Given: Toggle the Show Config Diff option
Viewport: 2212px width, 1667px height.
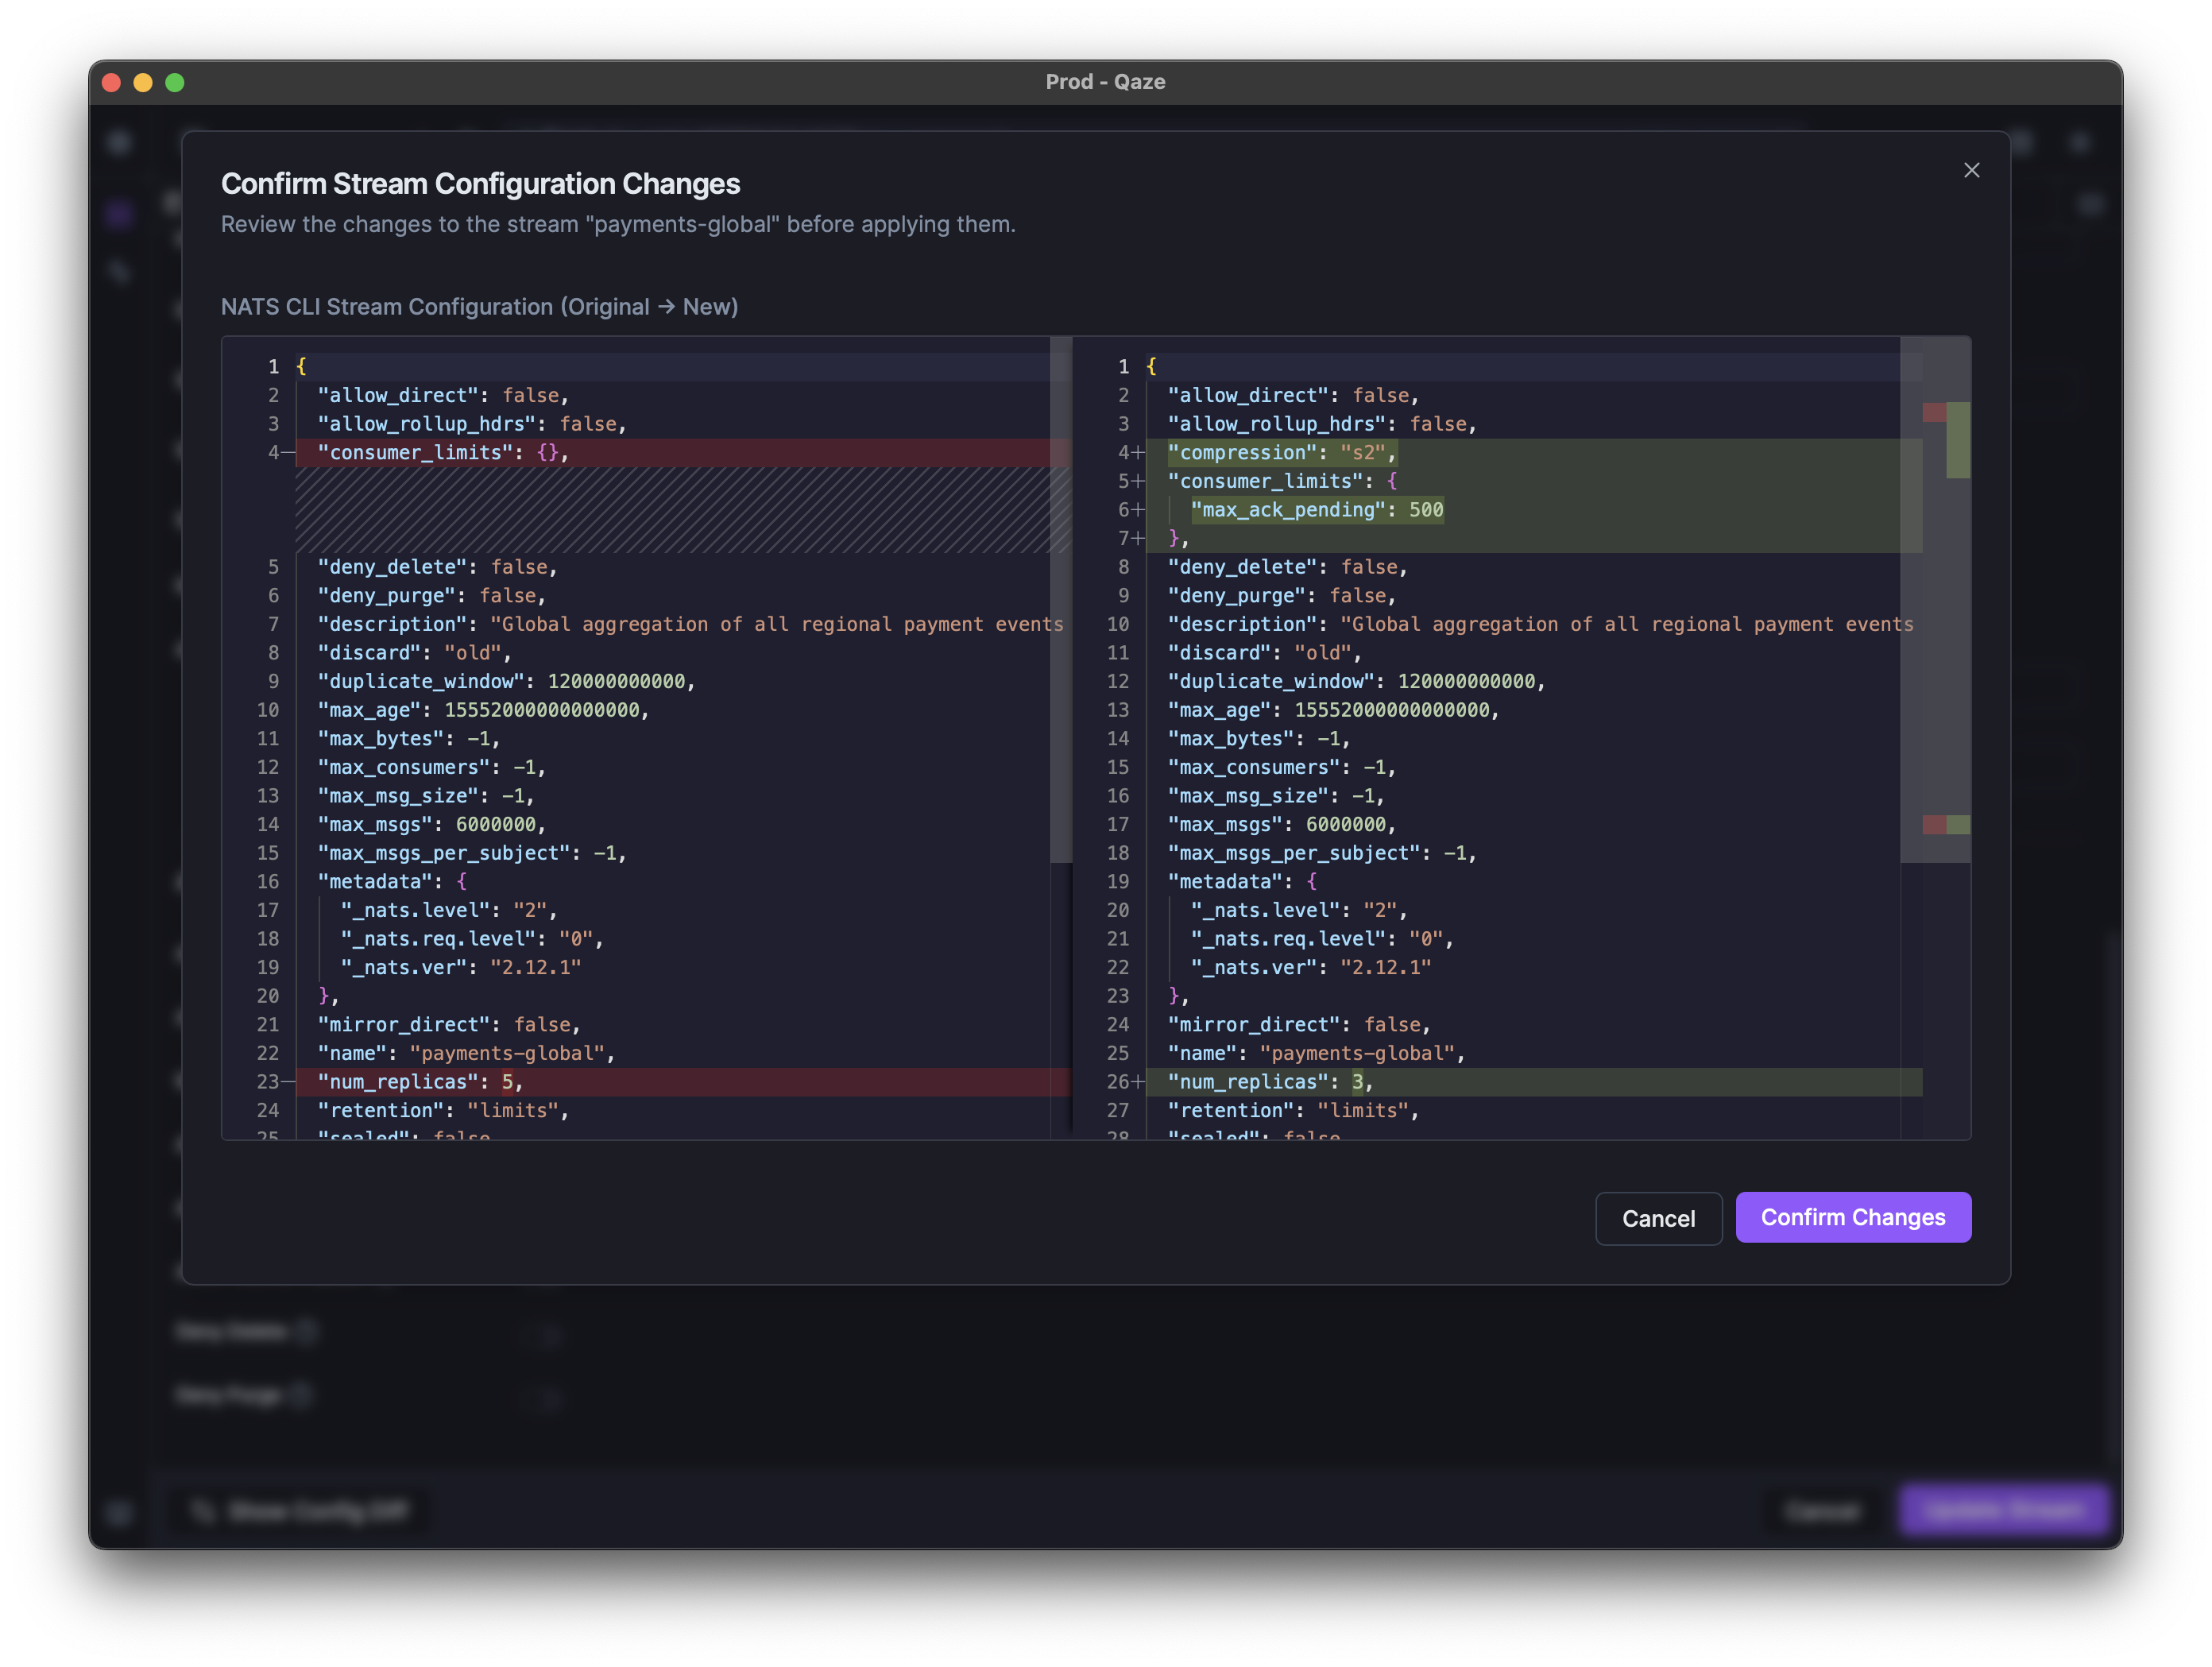Looking at the screenshot, I should point(300,1512).
